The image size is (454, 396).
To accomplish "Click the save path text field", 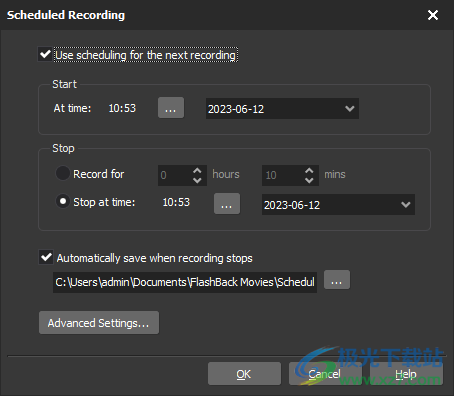I will pos(185,282).
